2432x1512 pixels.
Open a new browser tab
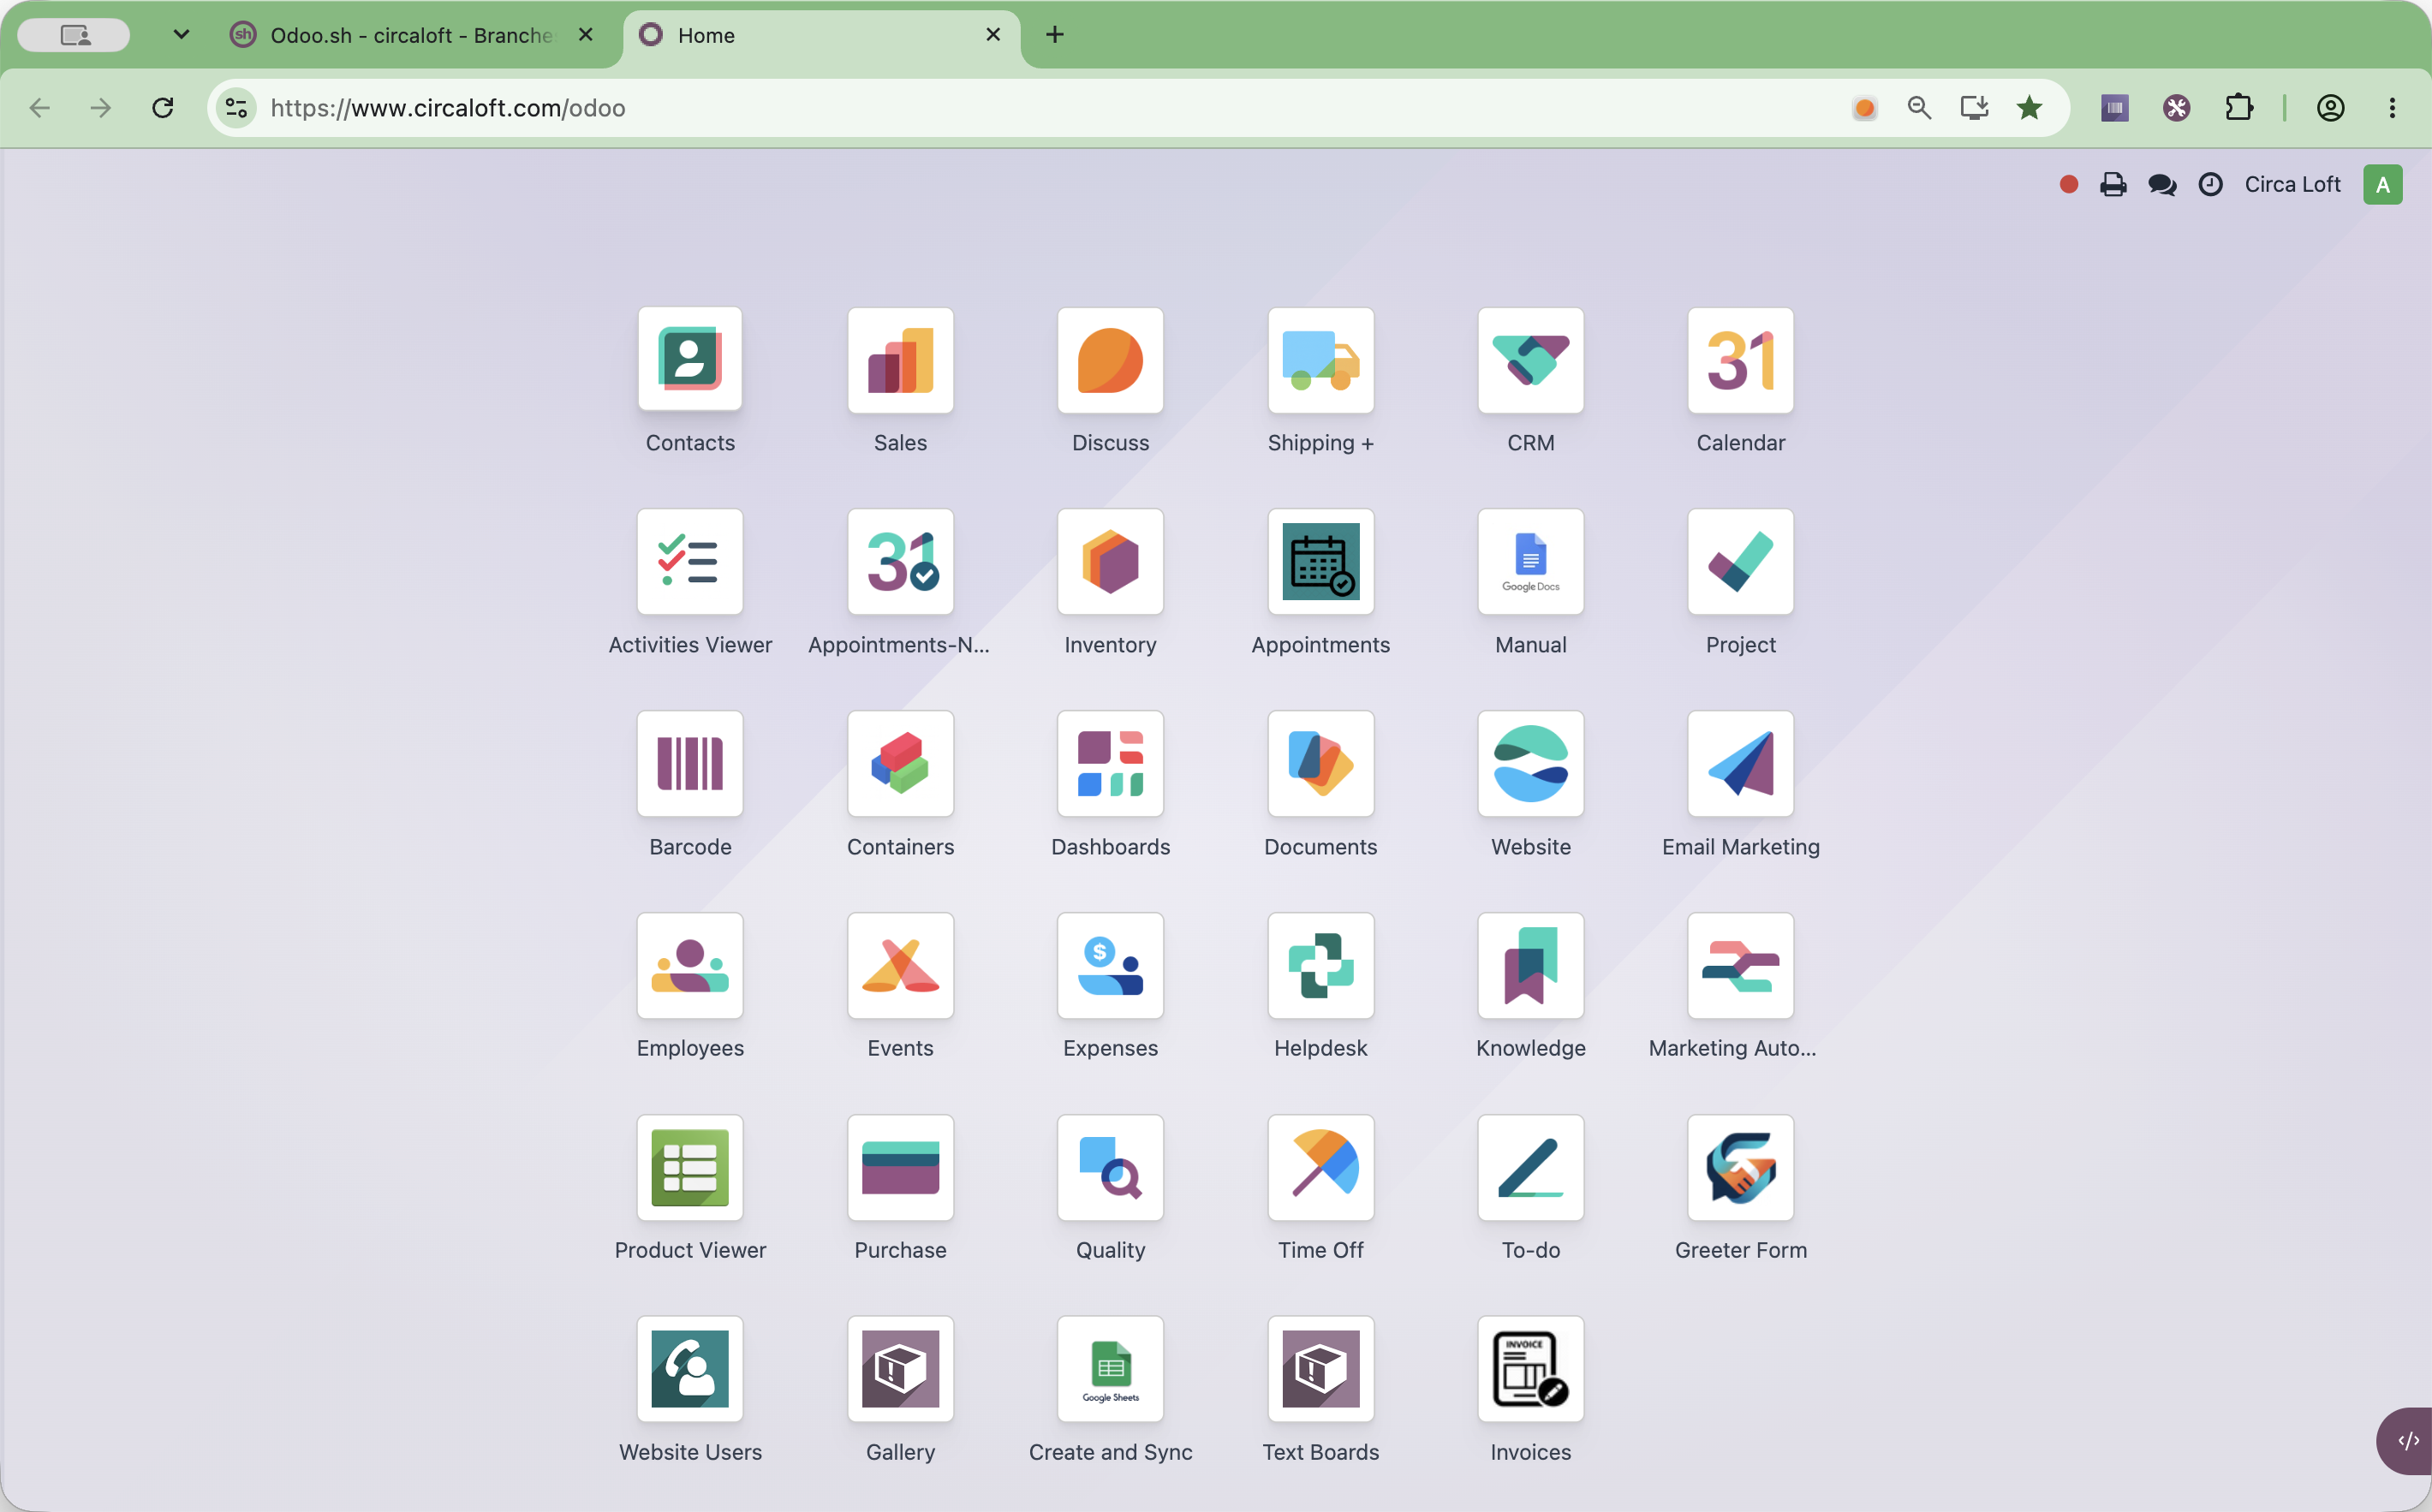click(x=1054, y=35)
